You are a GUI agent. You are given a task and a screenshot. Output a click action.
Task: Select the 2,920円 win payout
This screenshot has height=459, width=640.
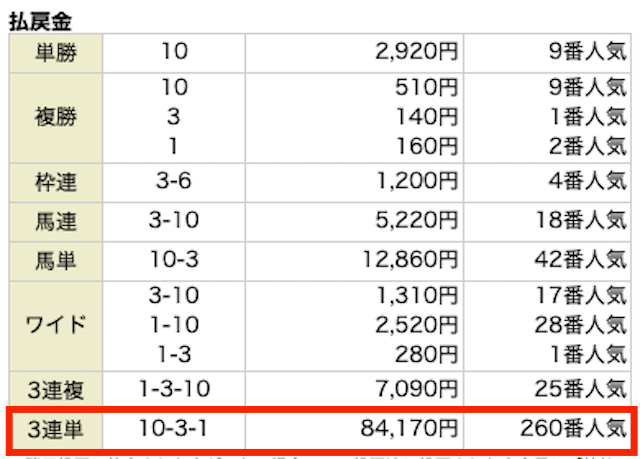click(416, 52)
